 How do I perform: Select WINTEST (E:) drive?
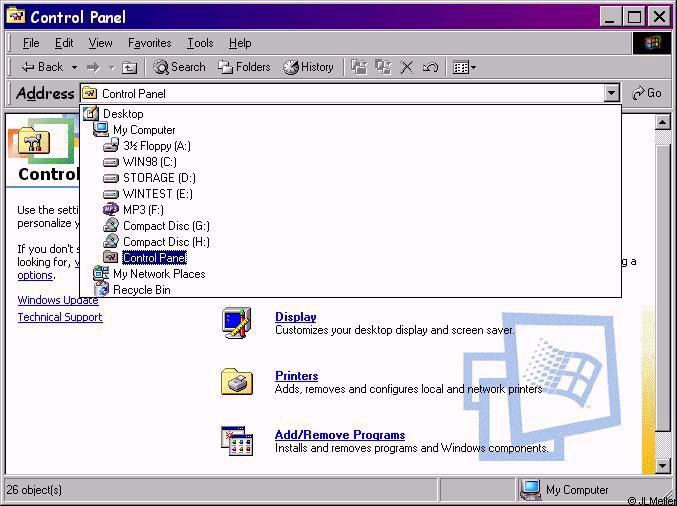[x=158, y=194]
